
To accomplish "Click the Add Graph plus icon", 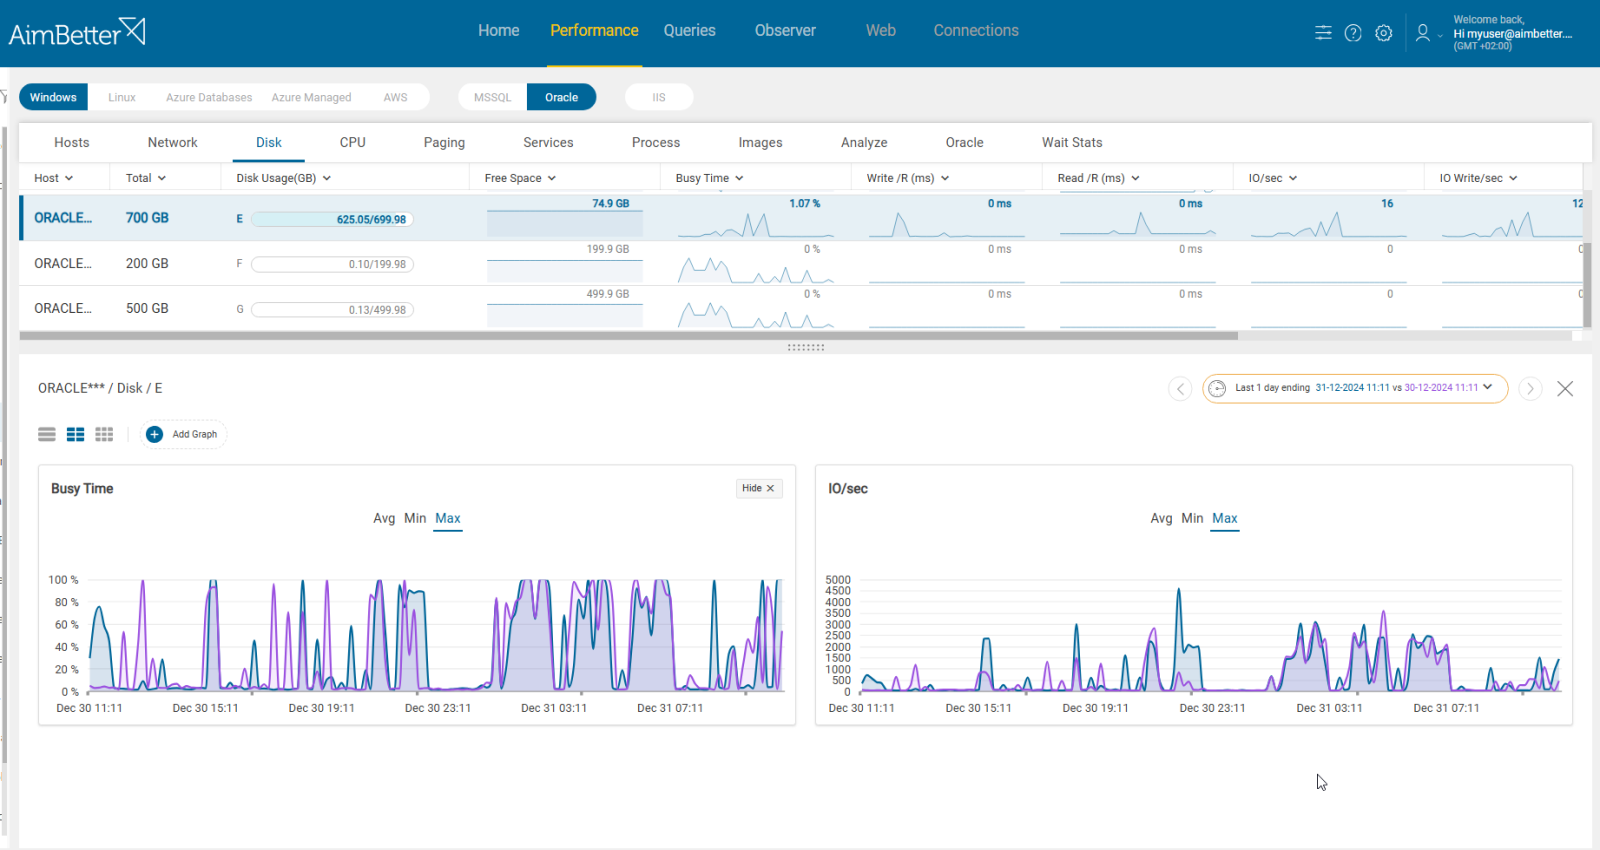I will [154, 434].
